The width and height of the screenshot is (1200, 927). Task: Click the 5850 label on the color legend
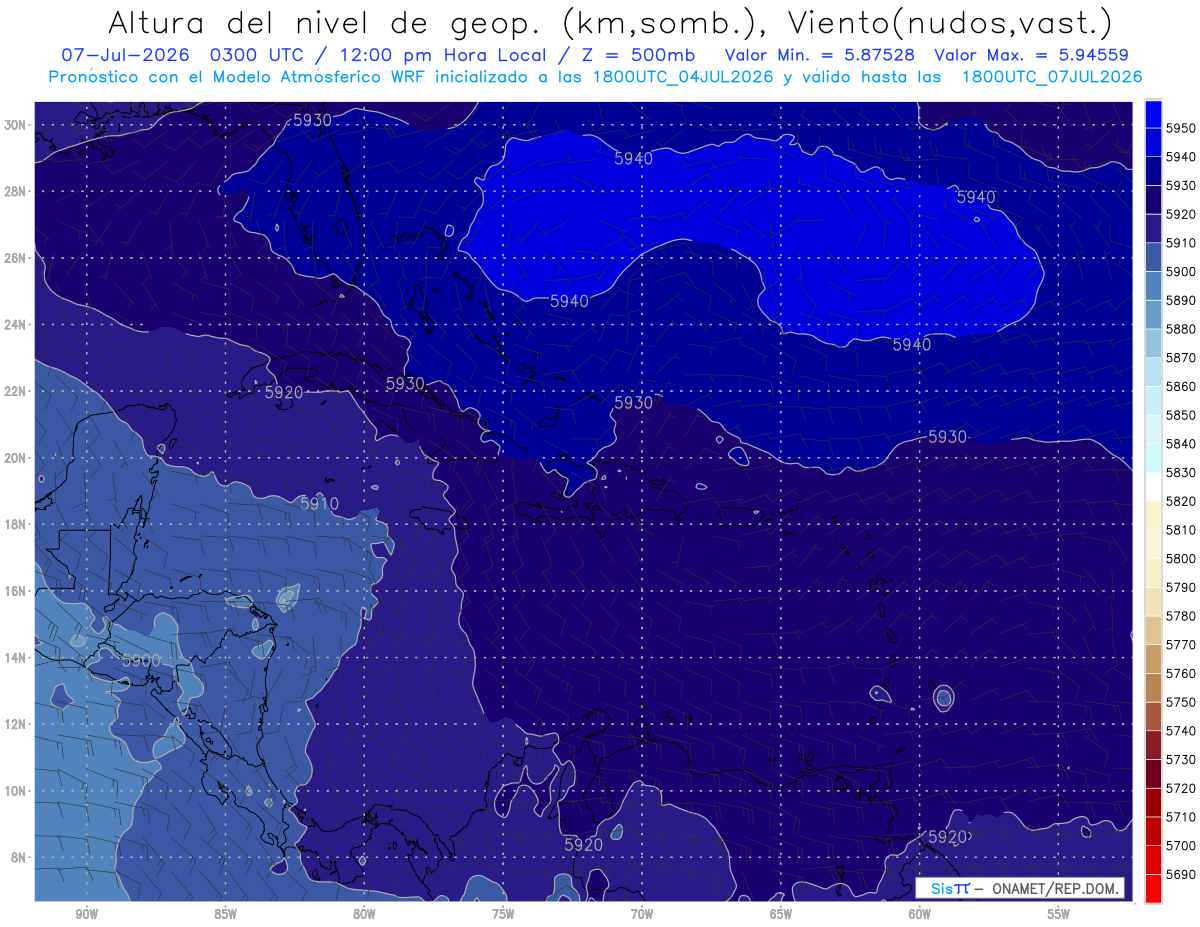(x=1182, y=415)
